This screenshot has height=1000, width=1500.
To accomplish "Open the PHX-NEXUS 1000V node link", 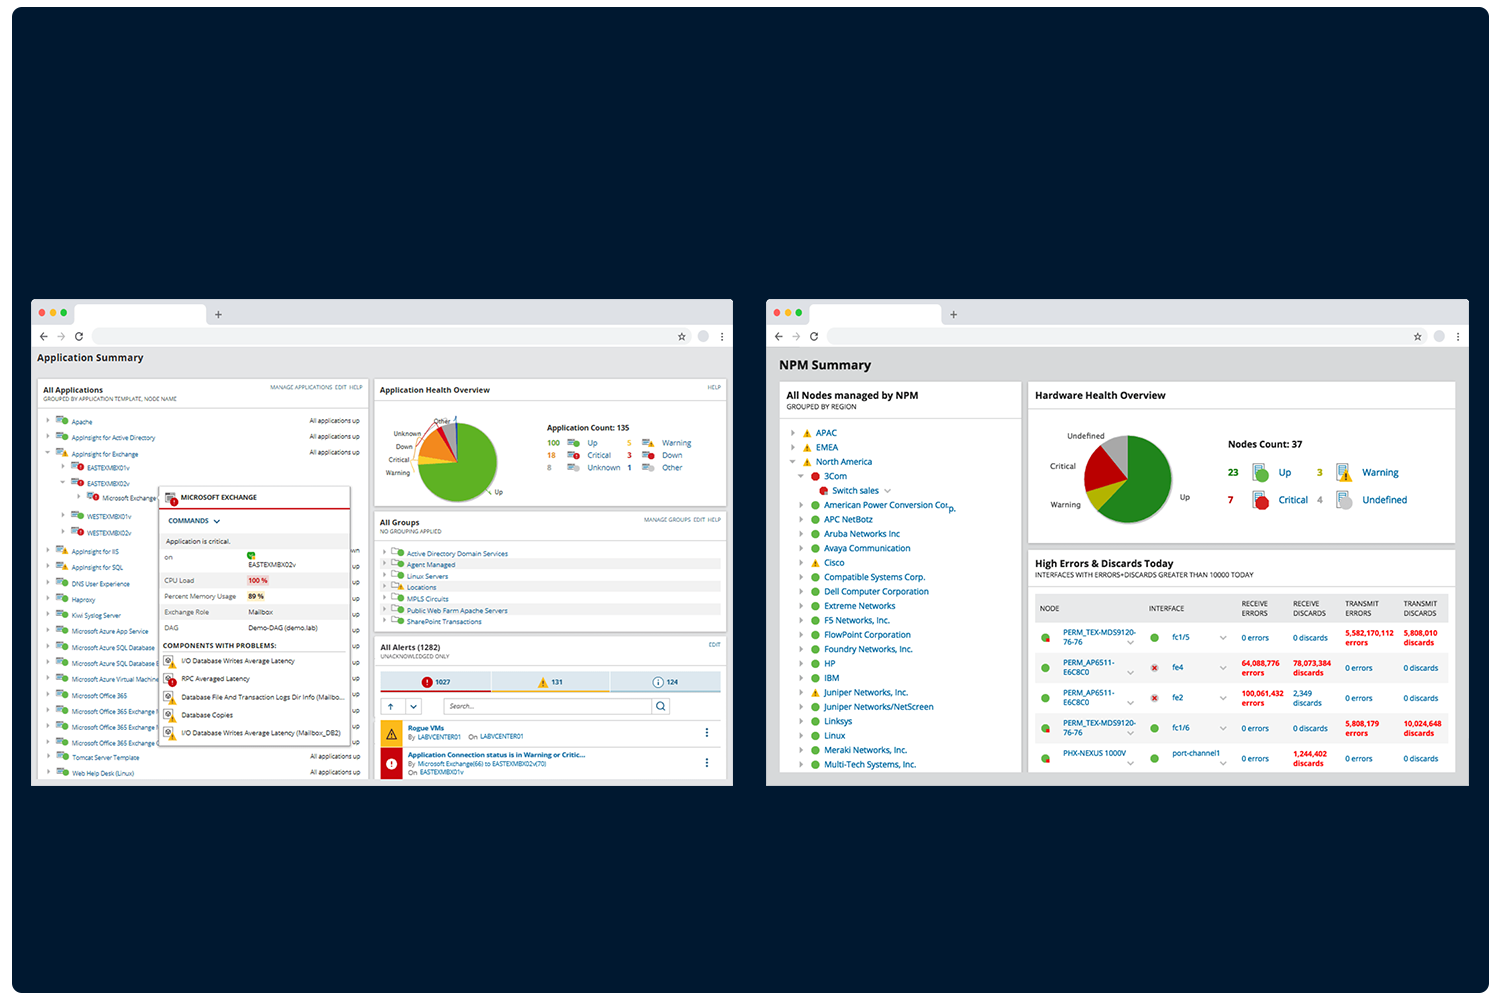I will coord(1094,753).
